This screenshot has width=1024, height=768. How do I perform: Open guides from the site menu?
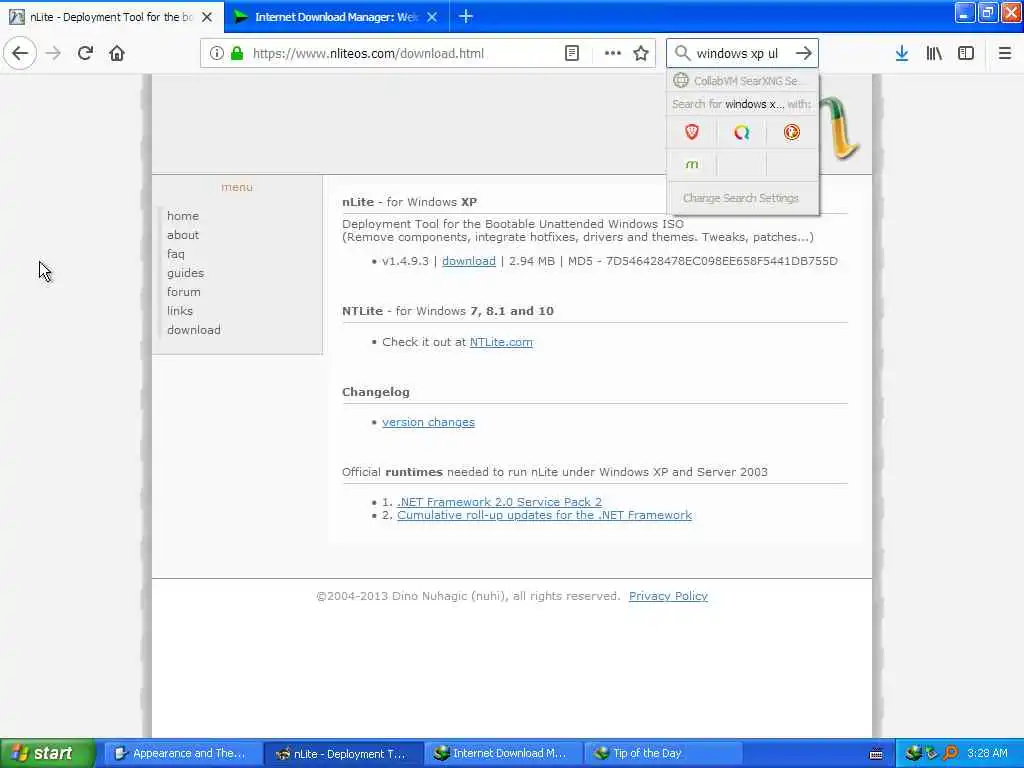pos(185,272)
